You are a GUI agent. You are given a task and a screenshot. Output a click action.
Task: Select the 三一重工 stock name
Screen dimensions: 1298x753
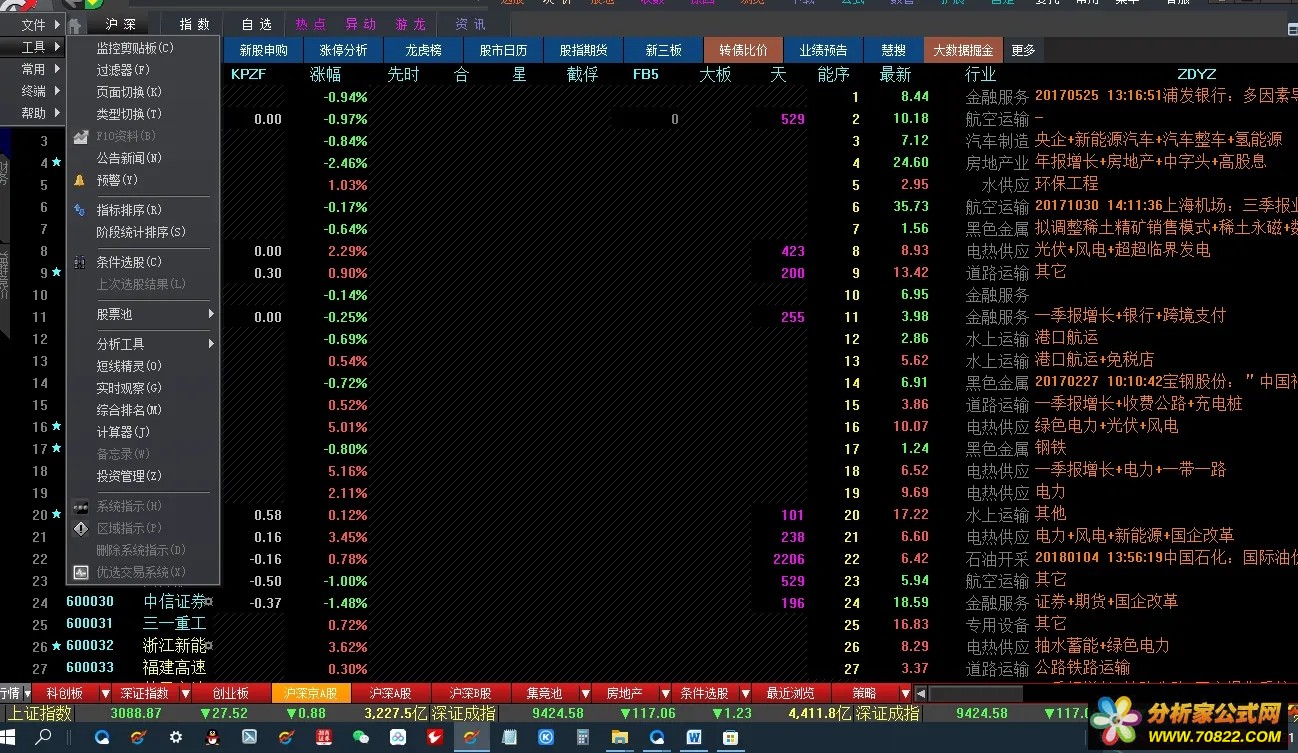(x=174, y=624)
